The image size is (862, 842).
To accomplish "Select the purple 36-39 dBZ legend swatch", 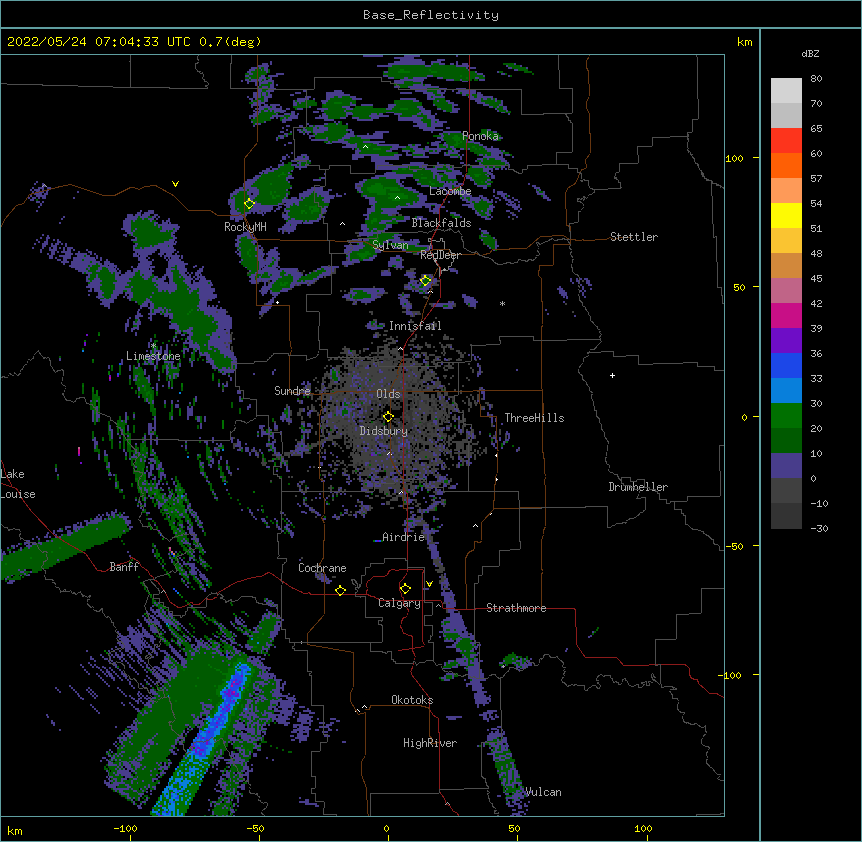I will click(786, 340).
